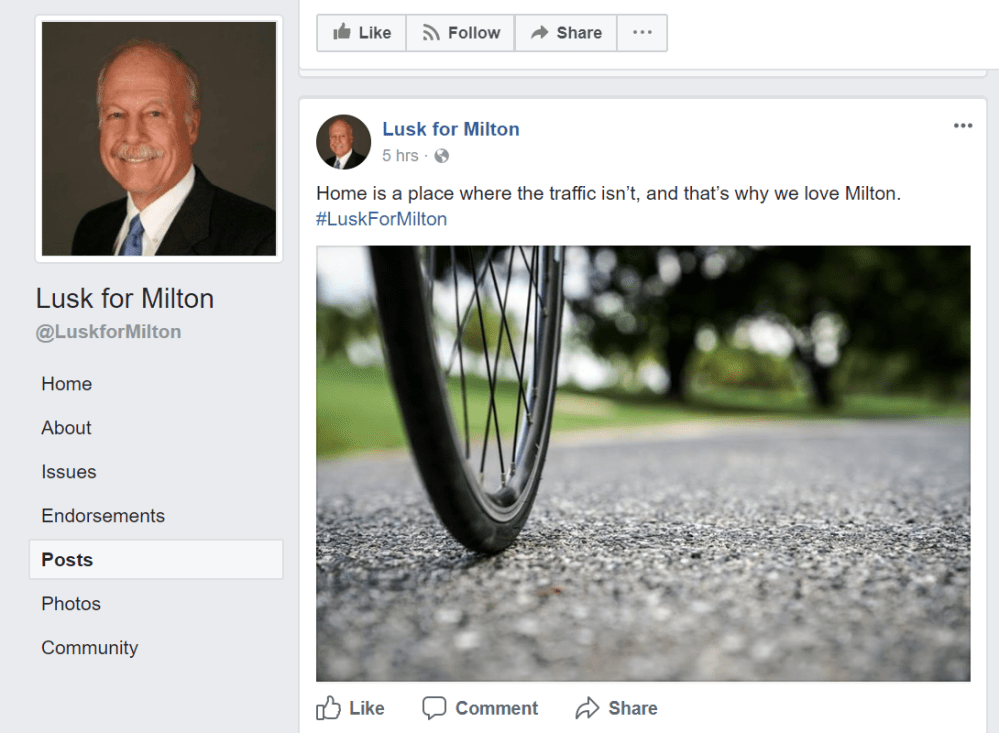Click the #LuskForMilton hashtag link
Image resolution: width=999 pixels, height=733 pixels.
coord(381,219)
